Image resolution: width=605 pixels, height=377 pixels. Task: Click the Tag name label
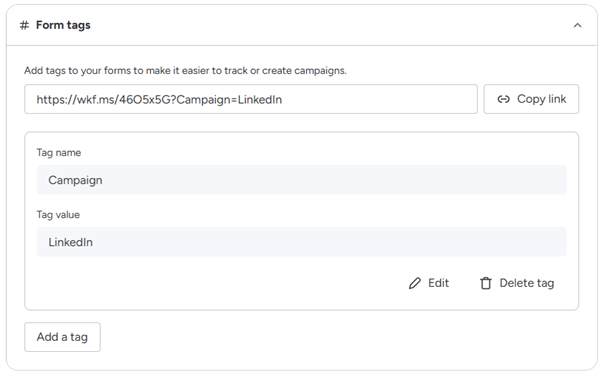coord(59,152)
